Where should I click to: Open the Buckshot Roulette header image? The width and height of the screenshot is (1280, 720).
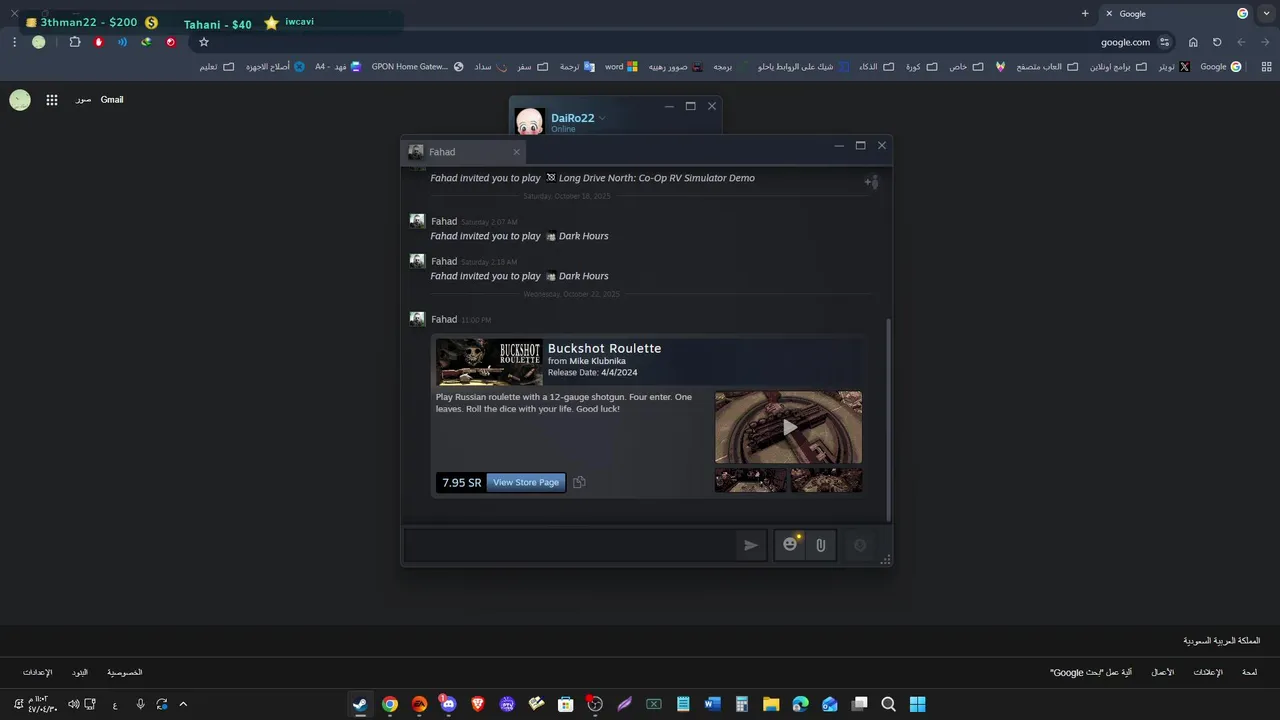coord(489,362)
